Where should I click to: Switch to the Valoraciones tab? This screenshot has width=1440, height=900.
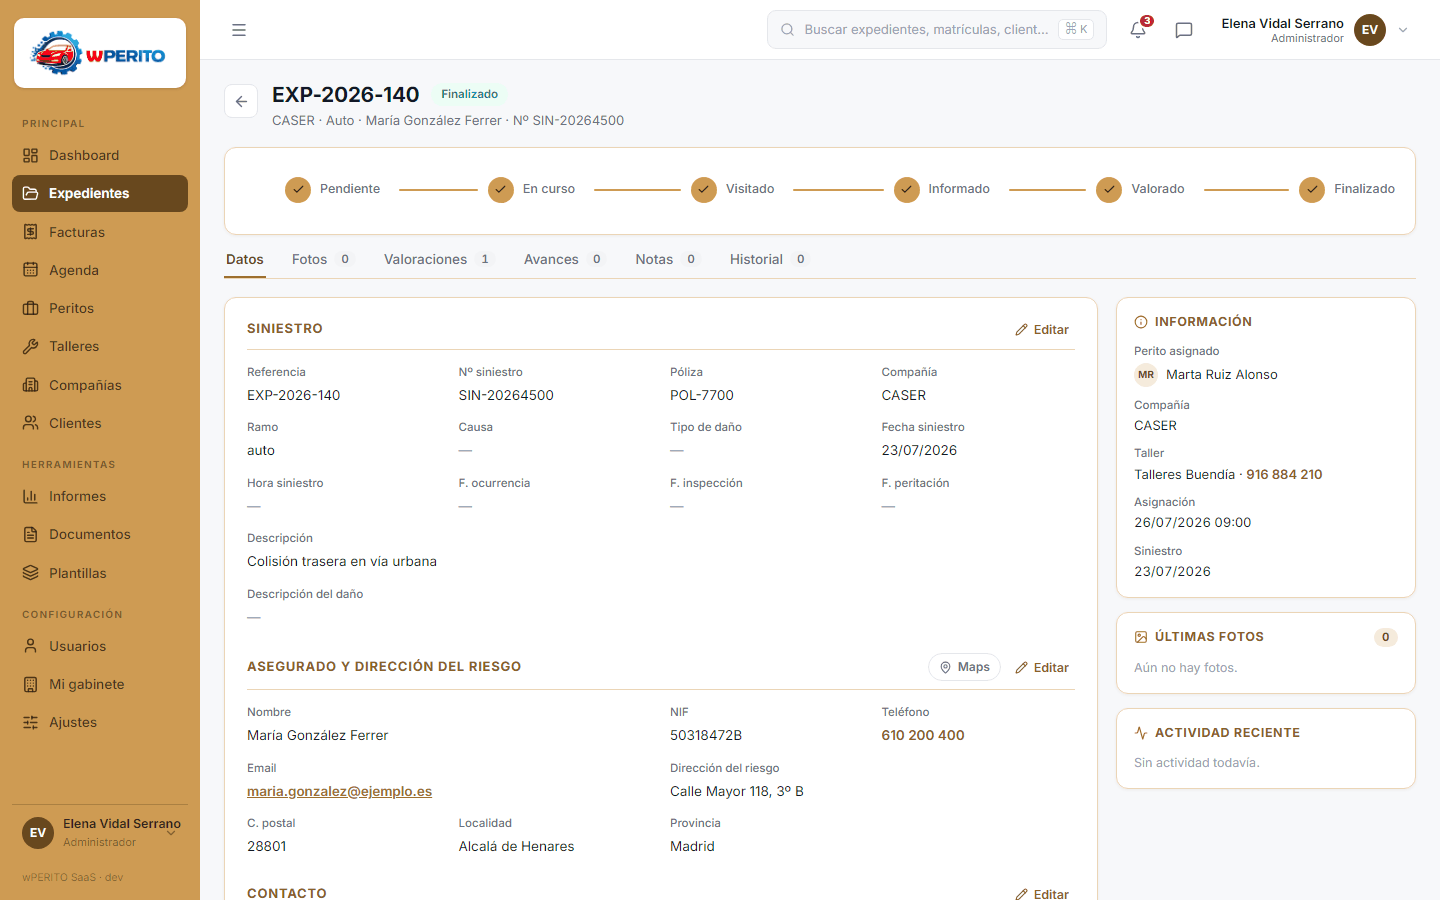[438, 259]
